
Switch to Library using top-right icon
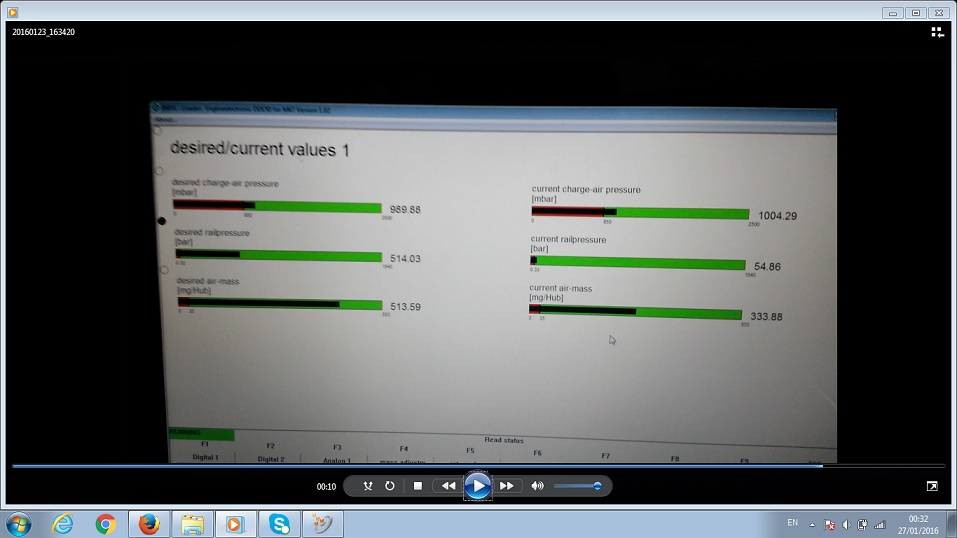937,32
